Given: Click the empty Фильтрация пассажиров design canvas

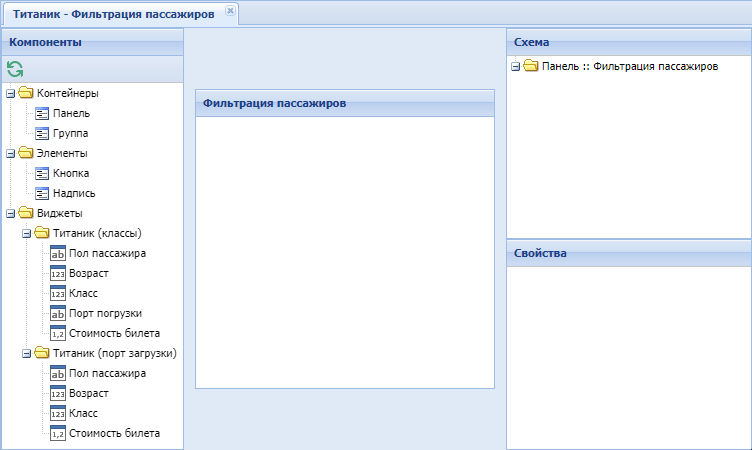Looking at the screenshot, I should 344,250.
